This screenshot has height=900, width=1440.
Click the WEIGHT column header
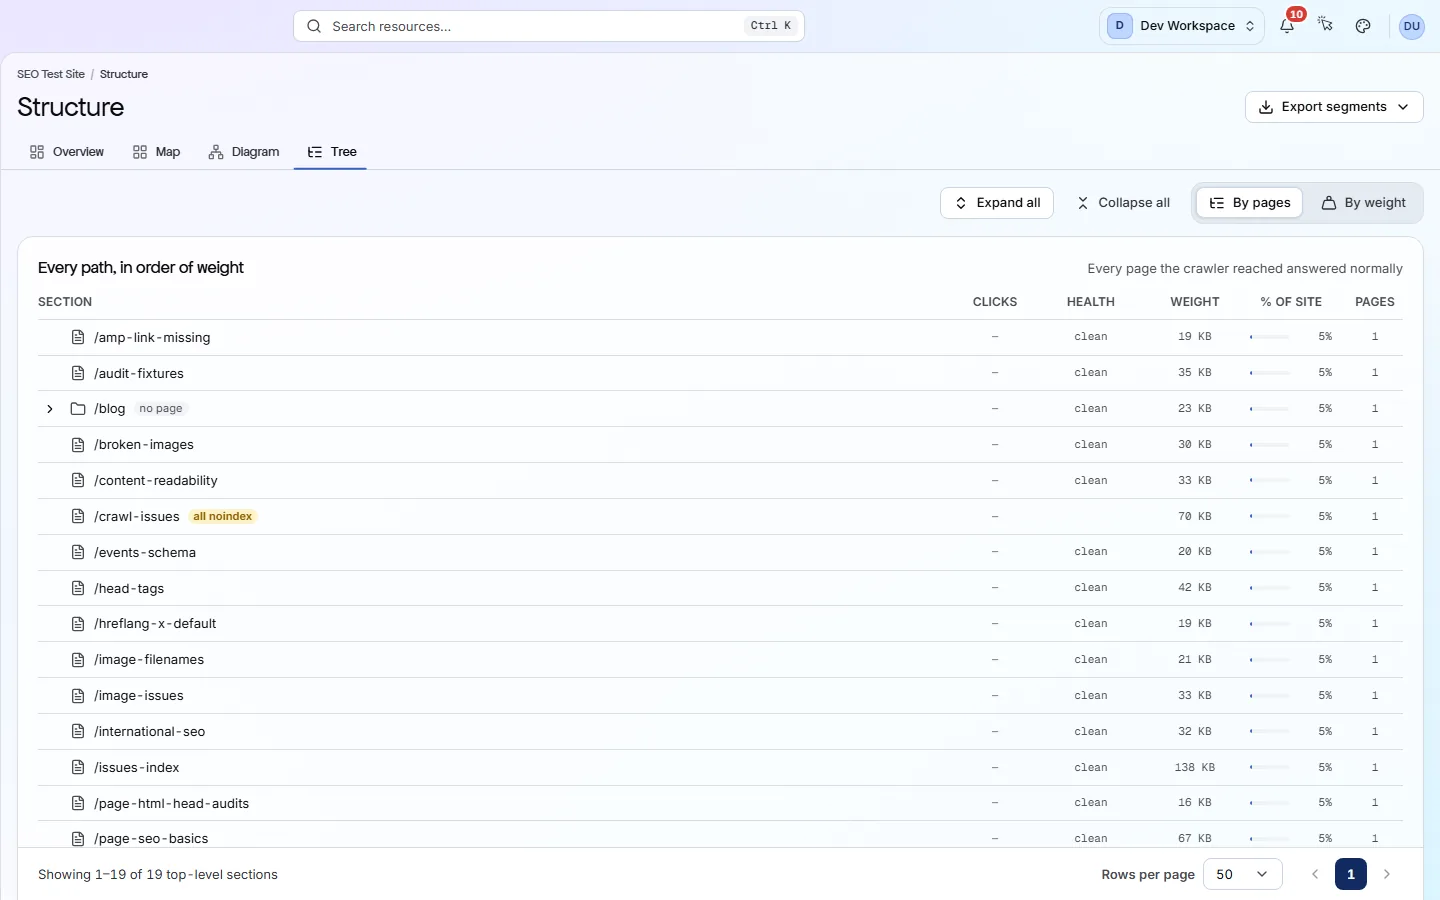pos(1195,302)
